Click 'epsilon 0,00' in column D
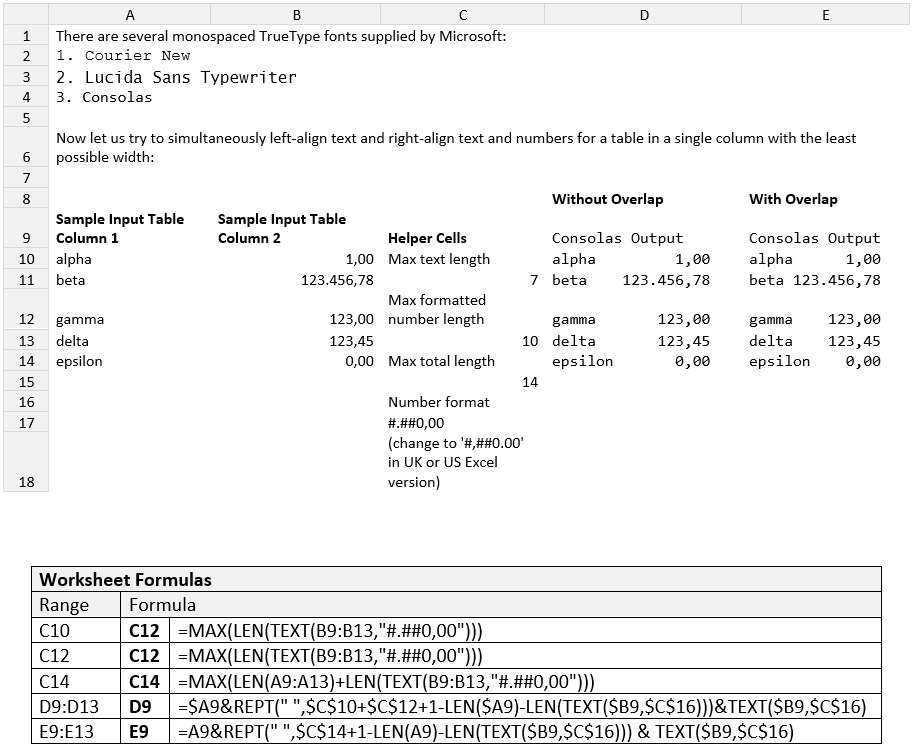The width and height of the screenshot is (915, 746). 631,361
